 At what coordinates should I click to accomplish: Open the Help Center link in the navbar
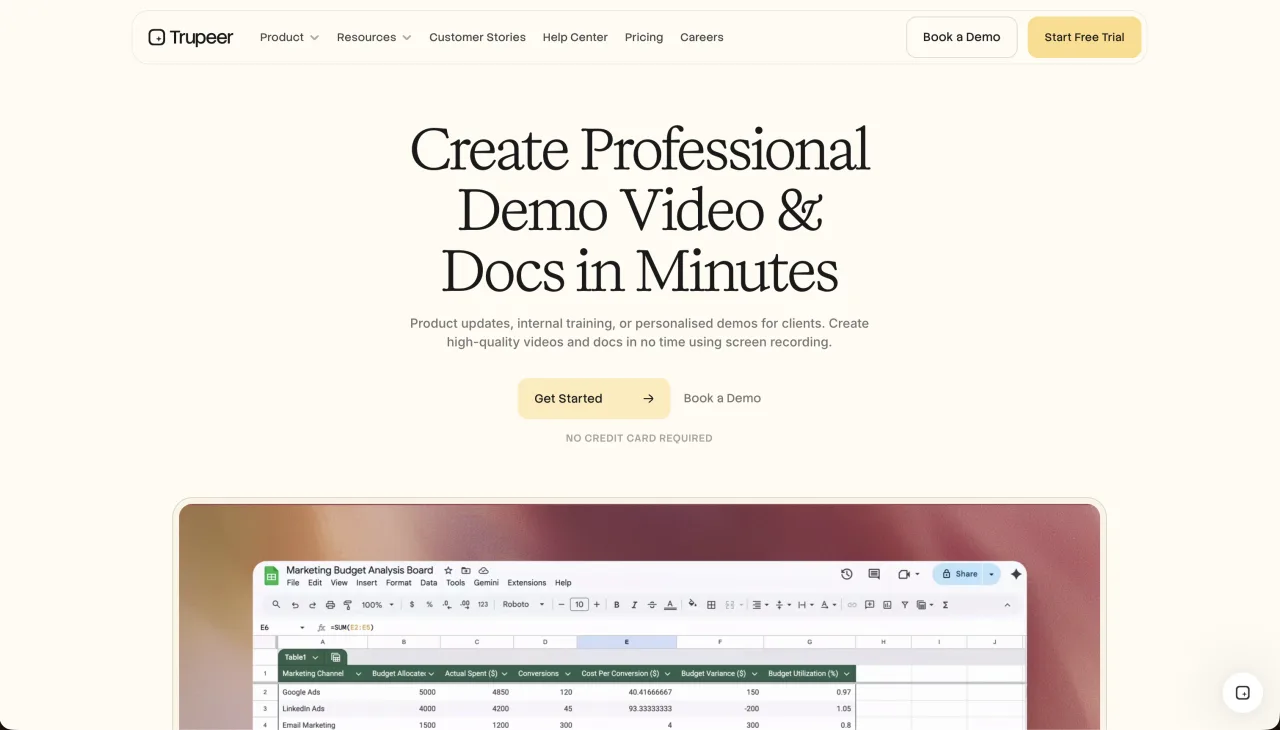tap(575, 37)
